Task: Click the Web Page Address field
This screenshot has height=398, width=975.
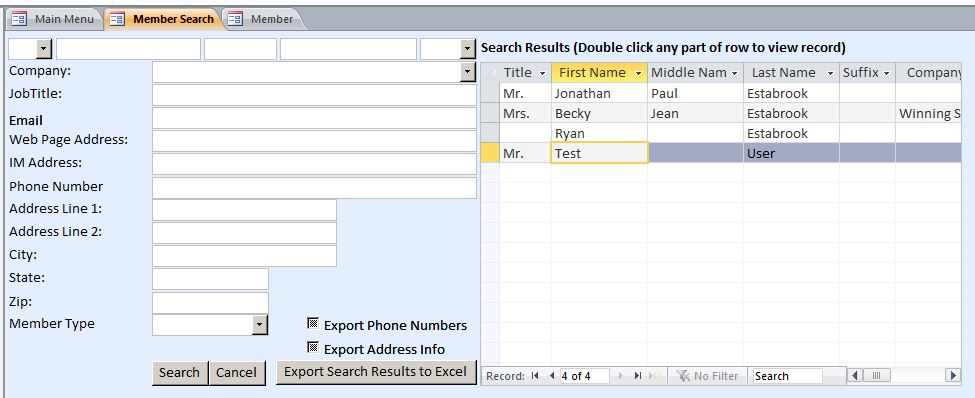Action: [314, 141]
